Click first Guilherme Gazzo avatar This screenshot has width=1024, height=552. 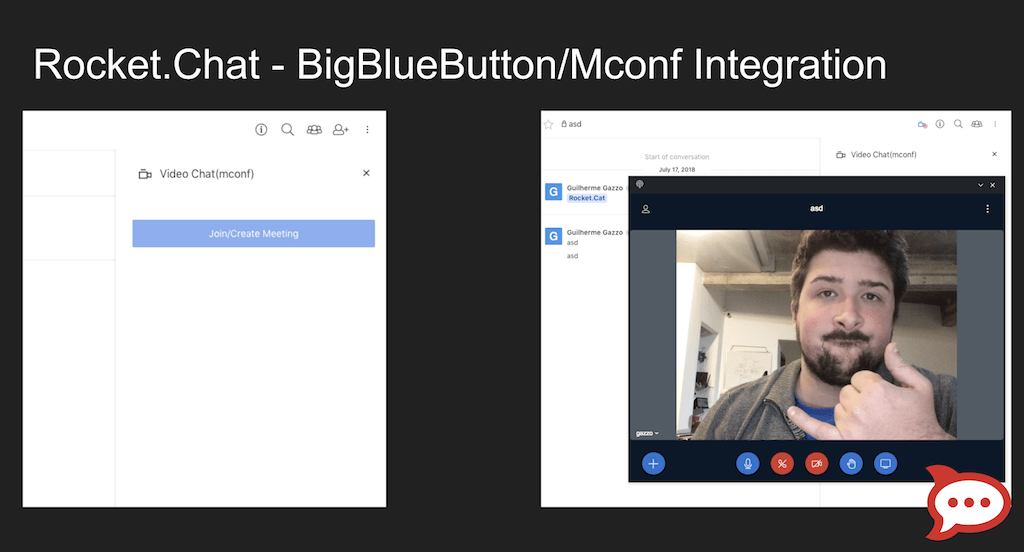pos(553,191)
